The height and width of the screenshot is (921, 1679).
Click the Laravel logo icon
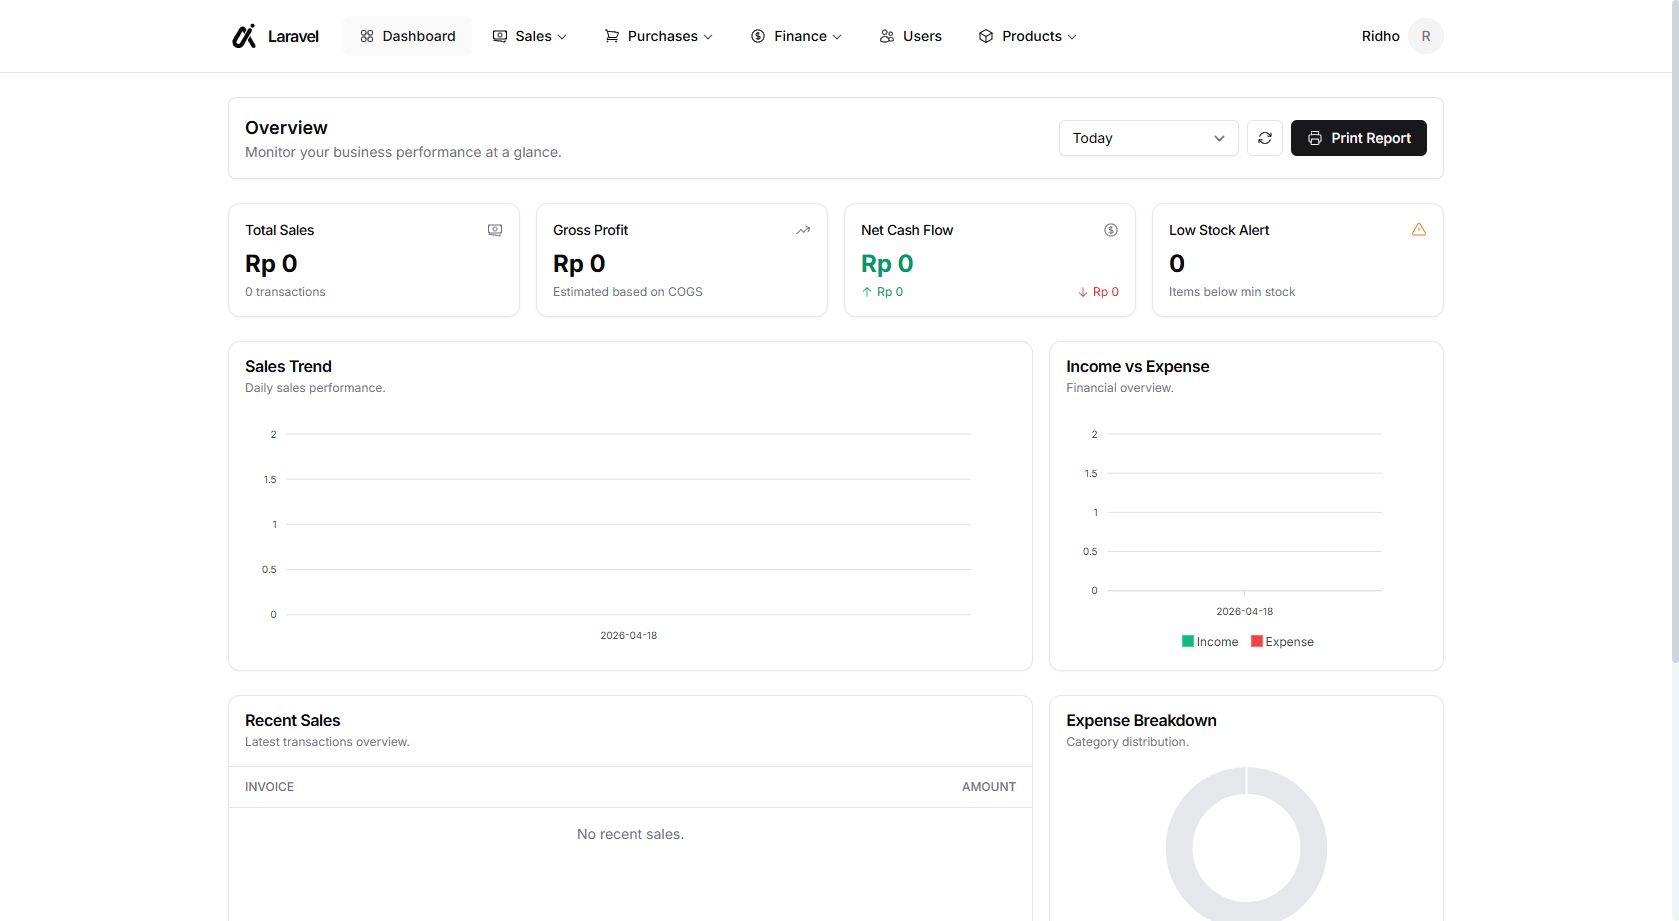(x=244, y=36)
